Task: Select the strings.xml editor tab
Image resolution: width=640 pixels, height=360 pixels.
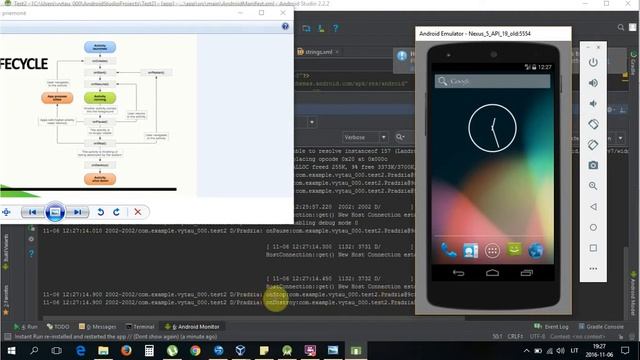Action: [x=318, y=52]
